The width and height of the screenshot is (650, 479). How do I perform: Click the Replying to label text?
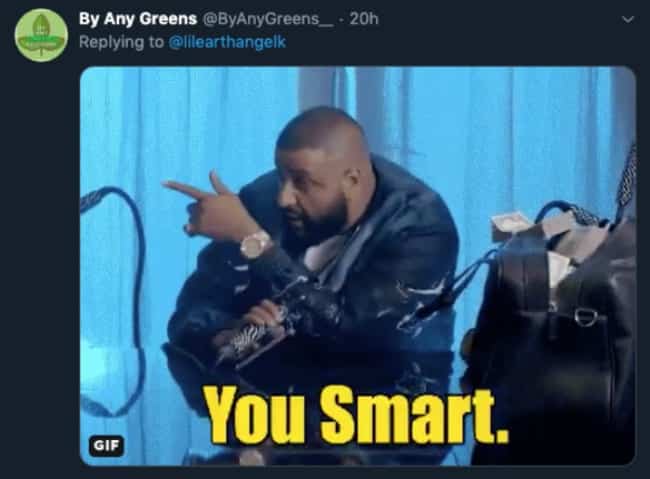pos(121,42)
